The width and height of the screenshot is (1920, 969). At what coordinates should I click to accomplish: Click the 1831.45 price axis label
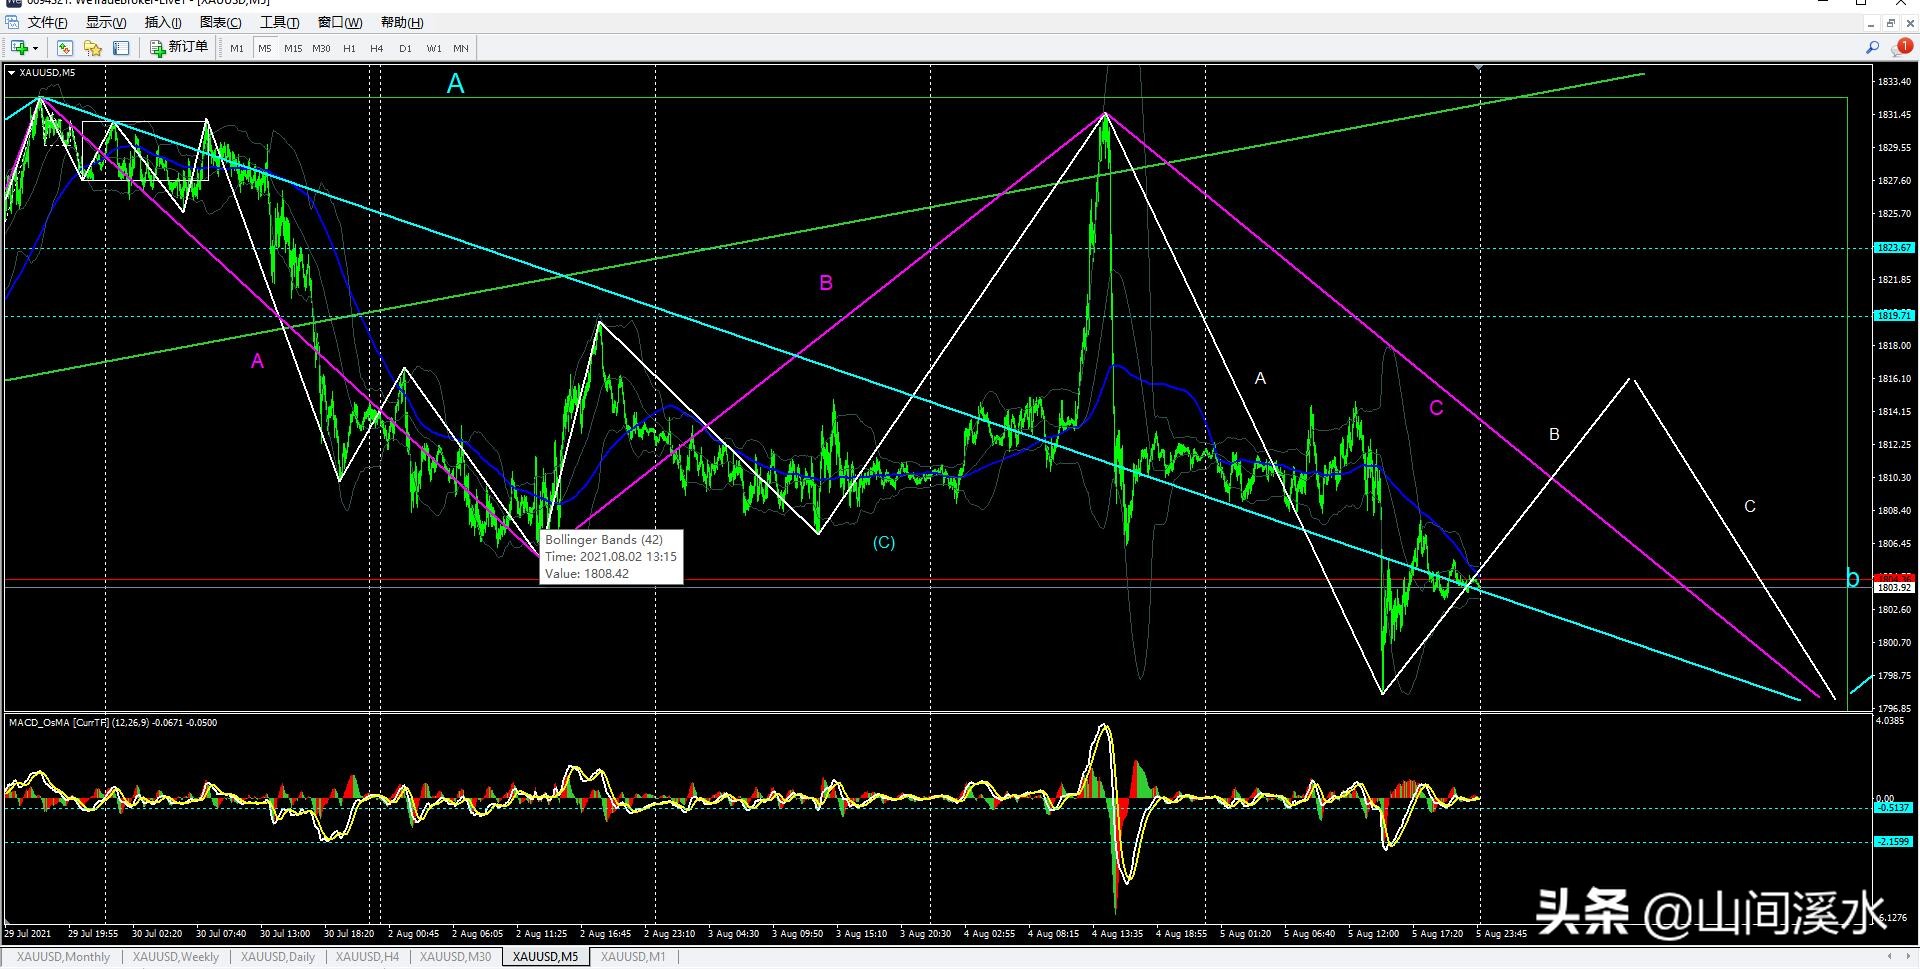coord(1894,115)
